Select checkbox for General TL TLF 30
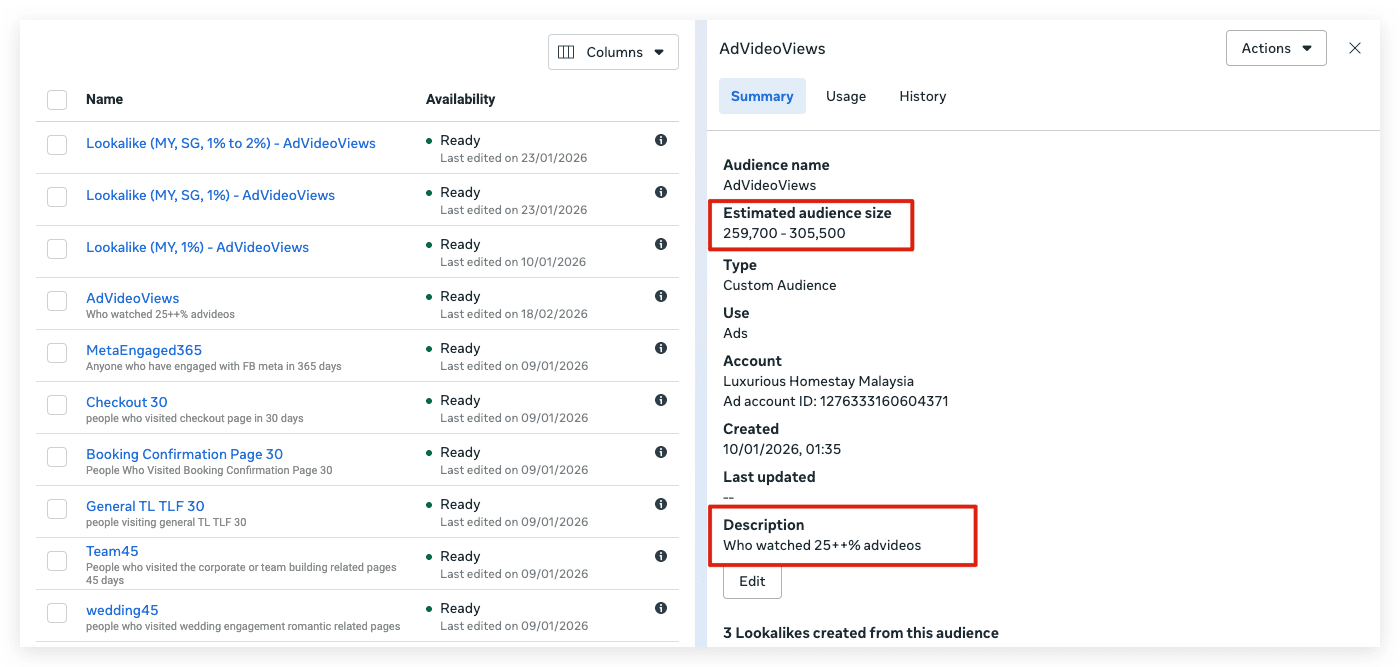 57,509
